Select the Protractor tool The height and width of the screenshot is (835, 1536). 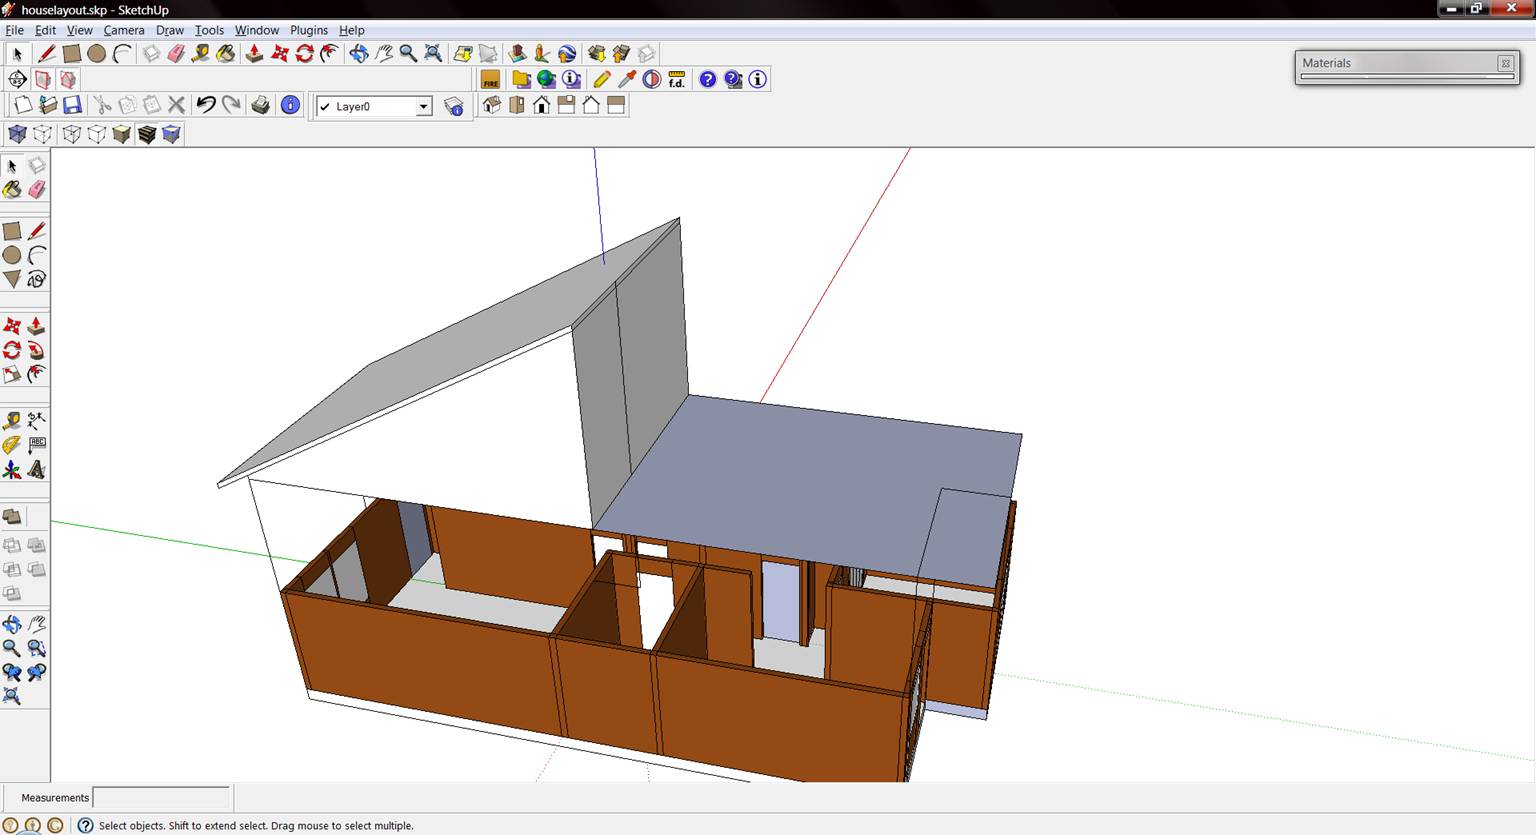(x=12, y=445)
